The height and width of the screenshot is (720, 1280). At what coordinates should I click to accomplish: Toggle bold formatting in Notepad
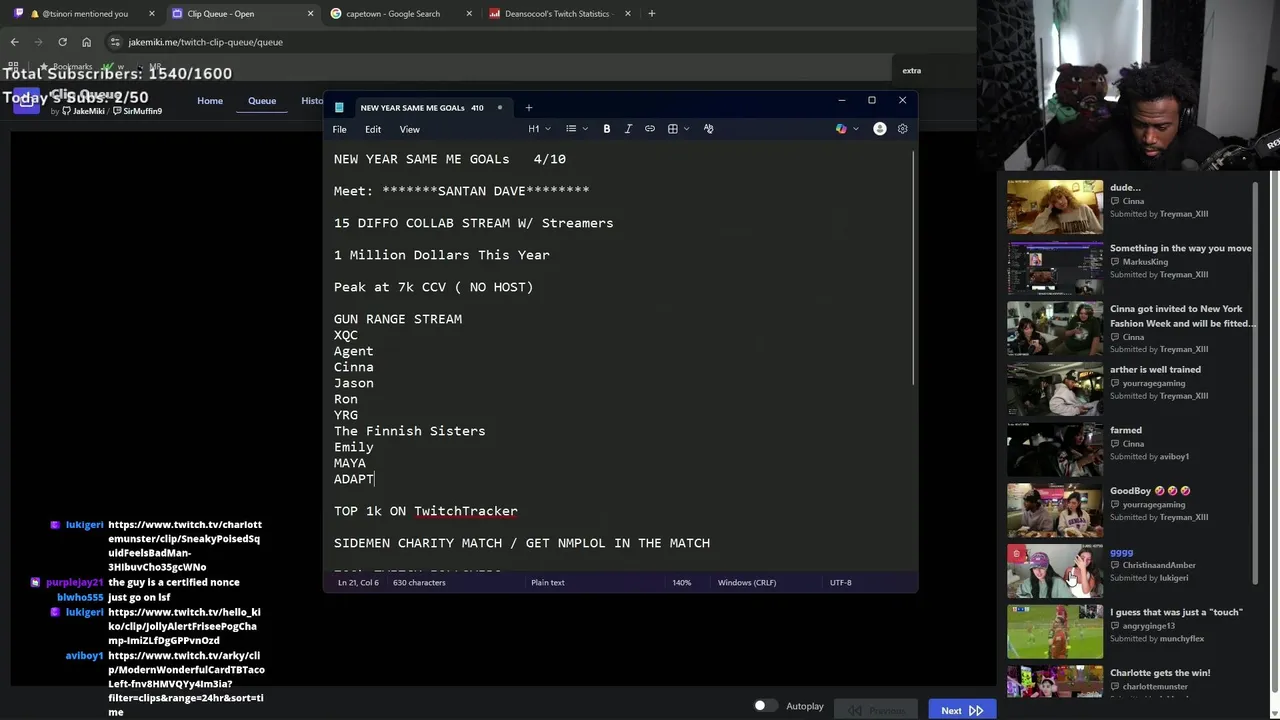tap(607, 129)
